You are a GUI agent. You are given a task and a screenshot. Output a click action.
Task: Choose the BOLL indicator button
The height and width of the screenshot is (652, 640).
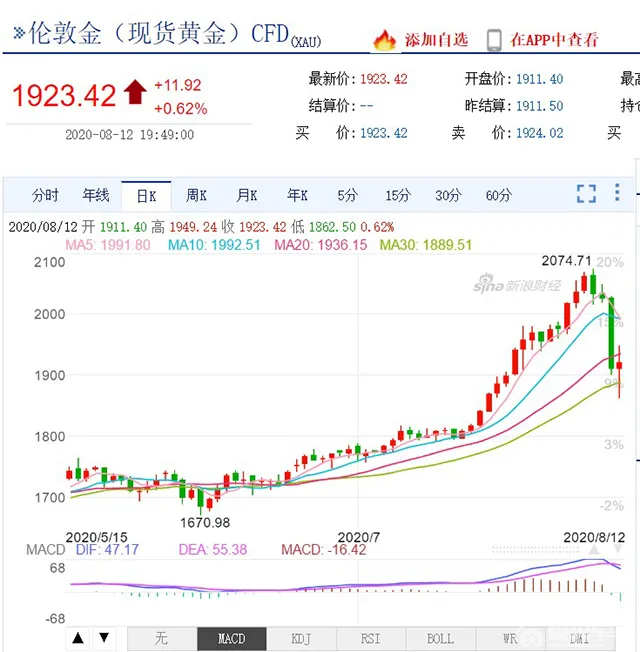(x=440, y=639)
